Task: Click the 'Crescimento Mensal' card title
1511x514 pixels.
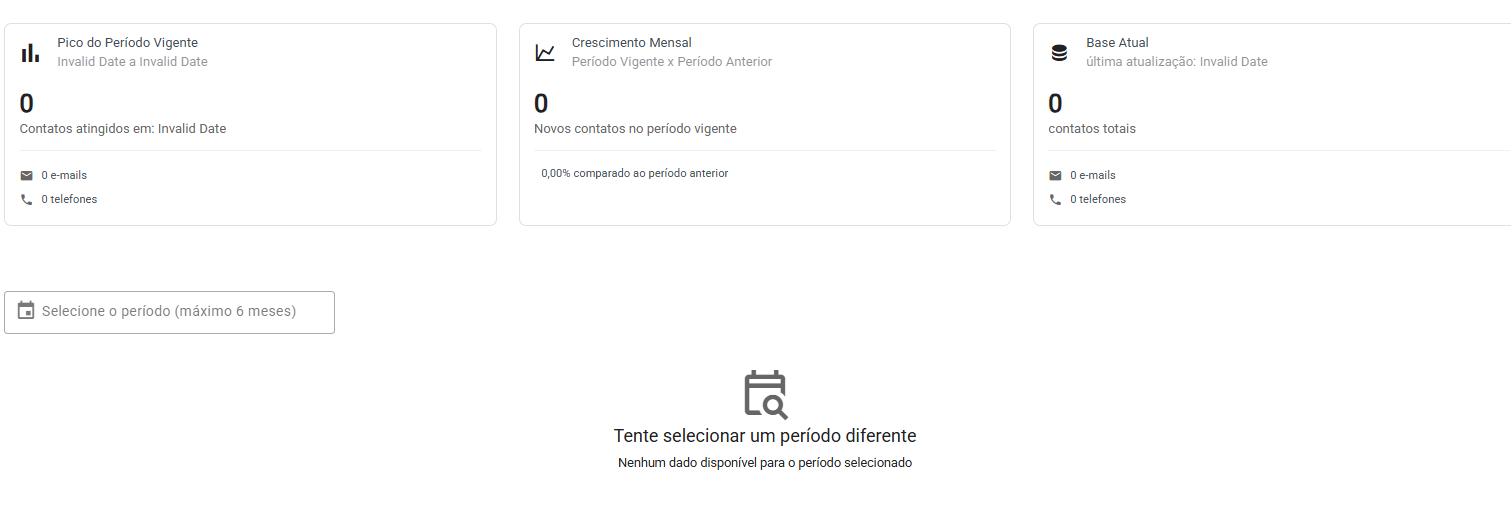Action: (x=631, y=43)
